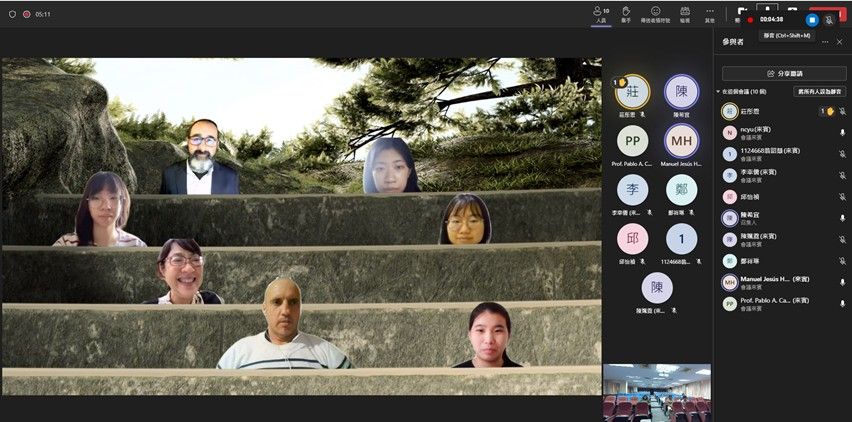The image size is (852, 422).
Task: Click the smiling woman with glasses in center-left
Action: coord(183,272)
